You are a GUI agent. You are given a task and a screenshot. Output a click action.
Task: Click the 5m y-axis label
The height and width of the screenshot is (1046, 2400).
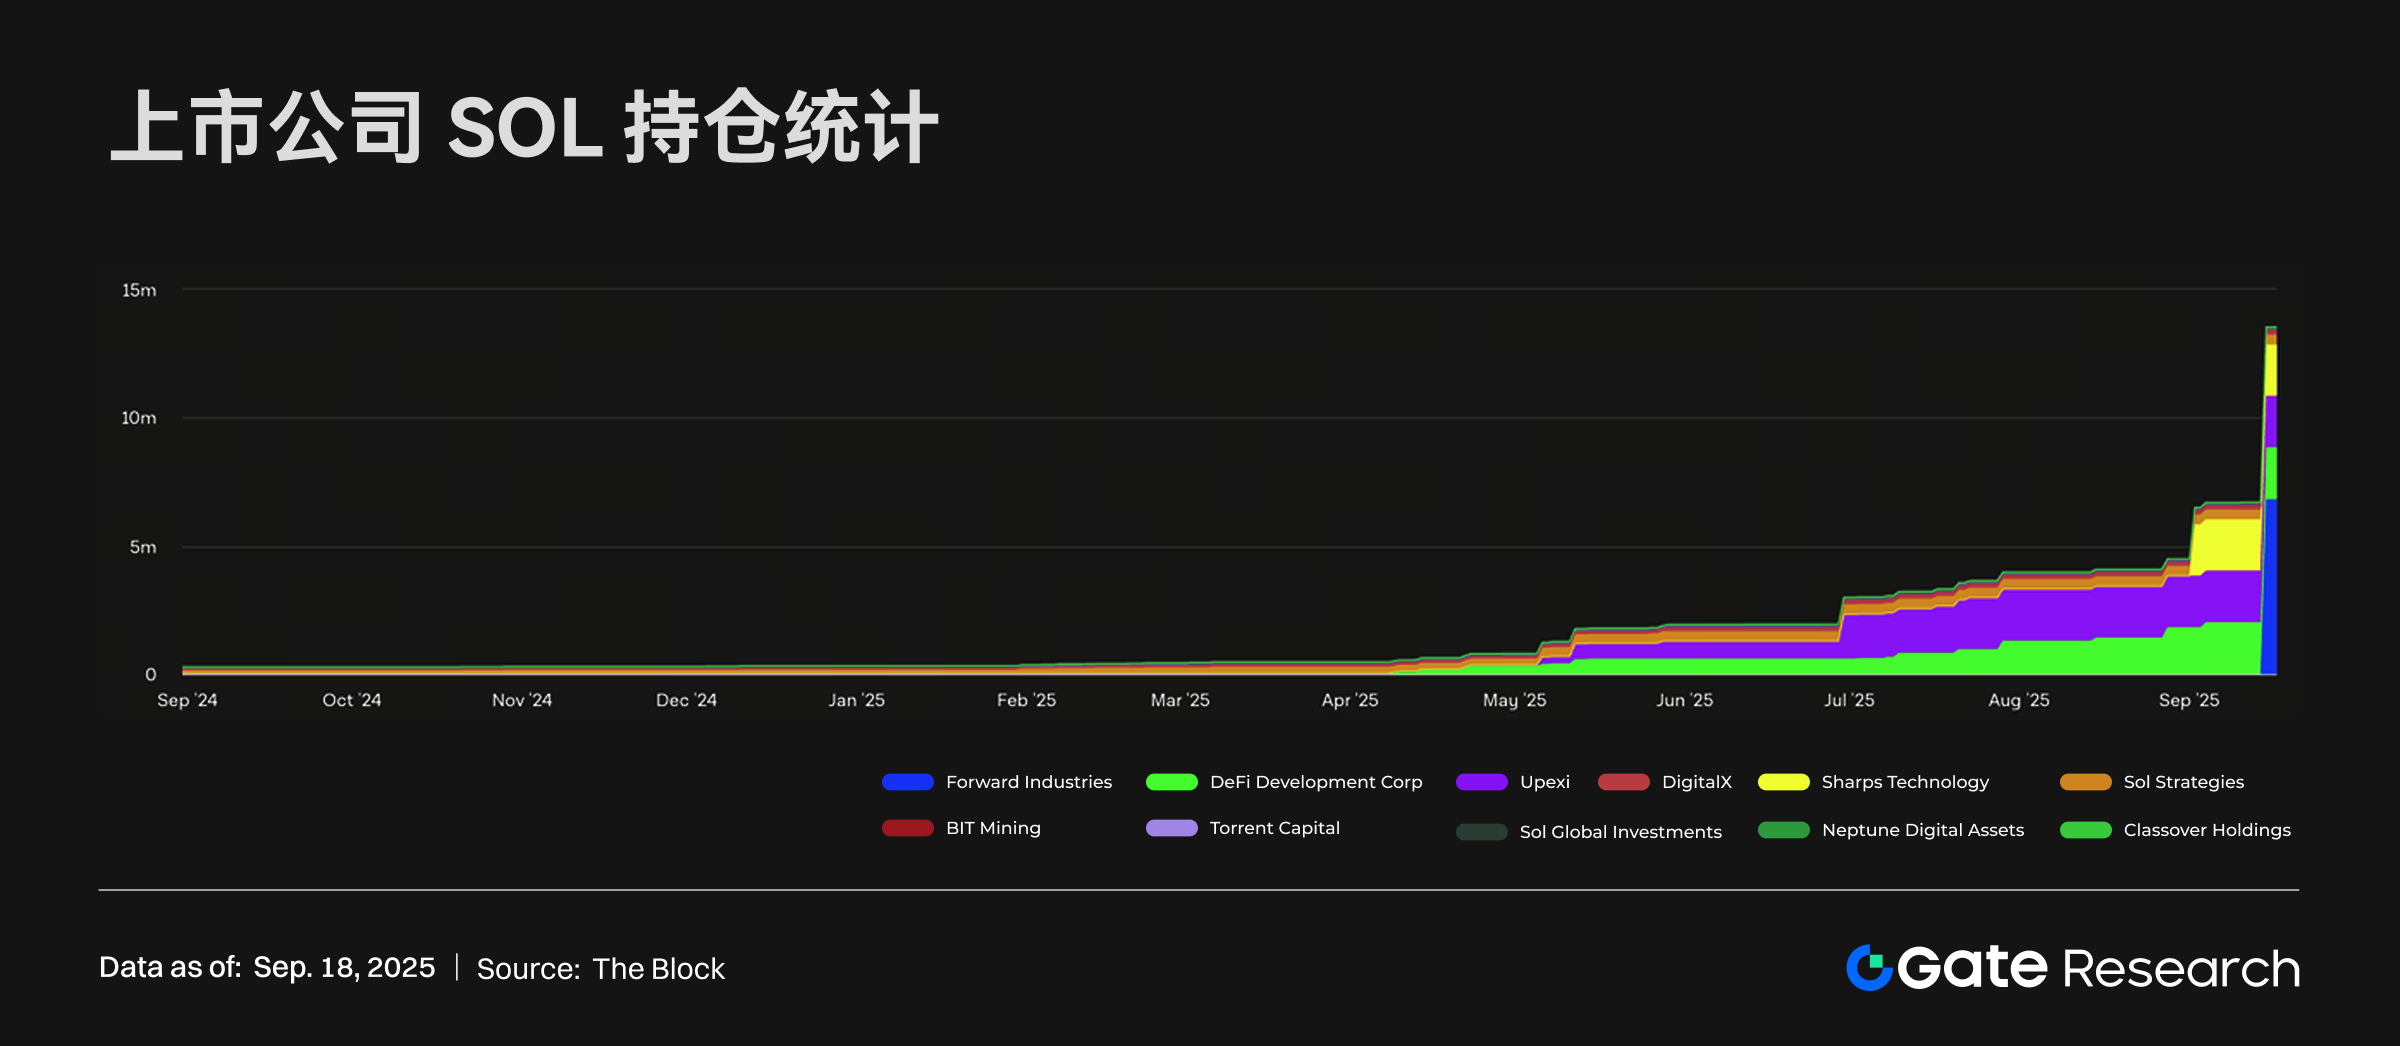click(143, 547)
